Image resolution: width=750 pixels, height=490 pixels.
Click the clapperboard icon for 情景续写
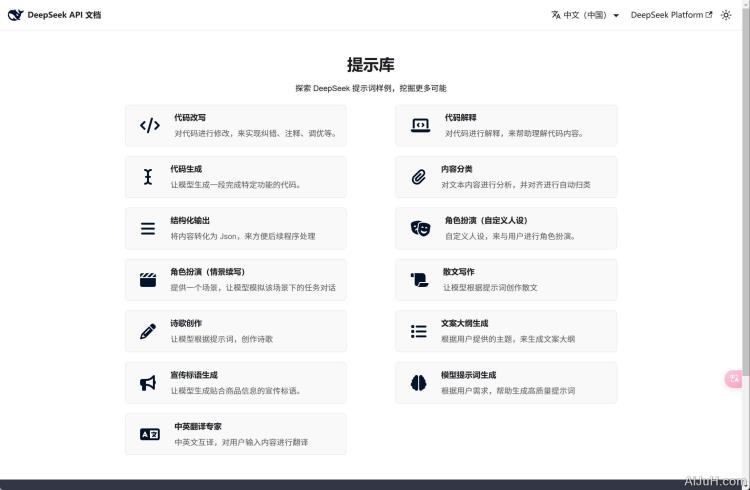tap(148, 279)
